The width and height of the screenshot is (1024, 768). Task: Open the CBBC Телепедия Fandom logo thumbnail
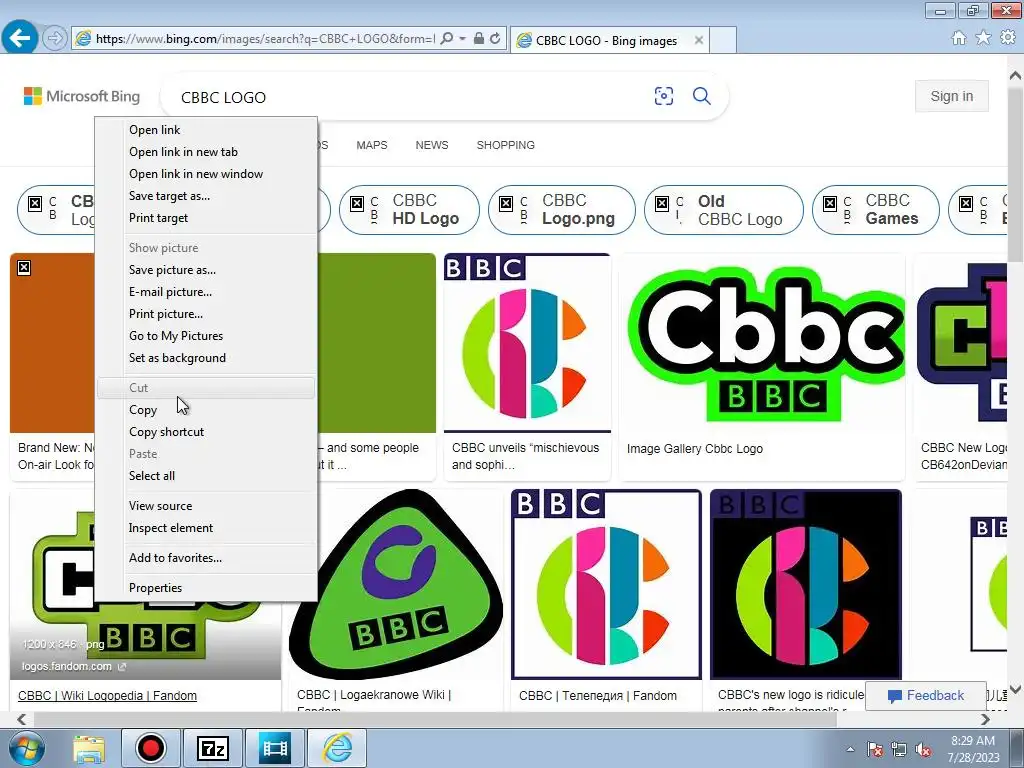607,584
